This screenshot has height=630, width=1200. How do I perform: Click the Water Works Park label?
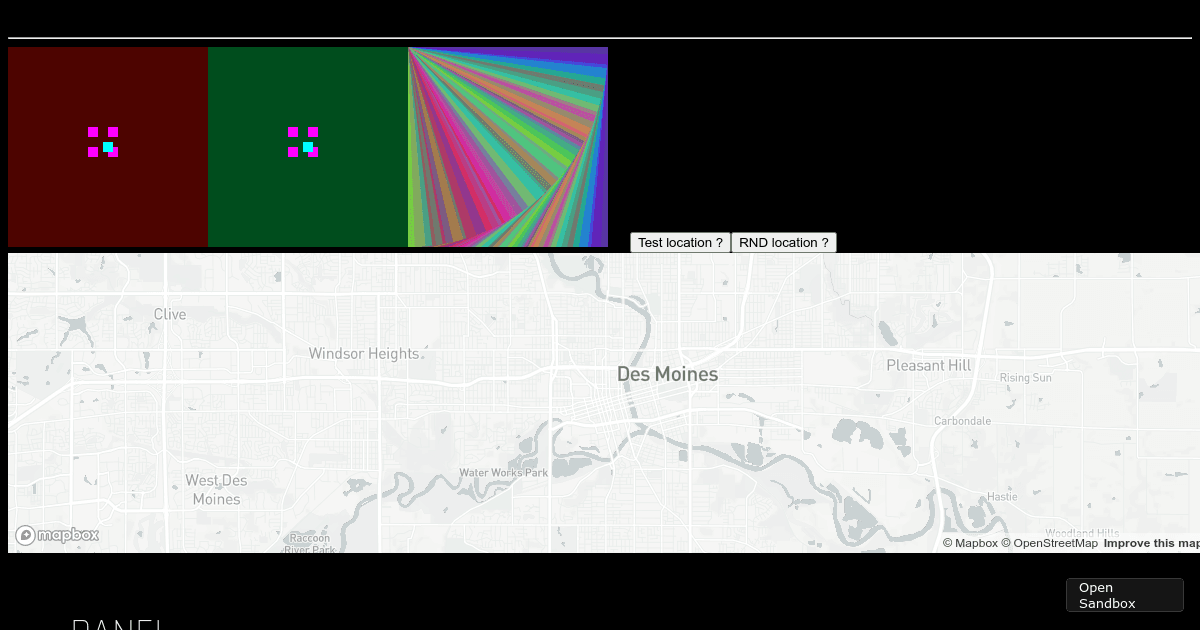[x=503, y=472]
